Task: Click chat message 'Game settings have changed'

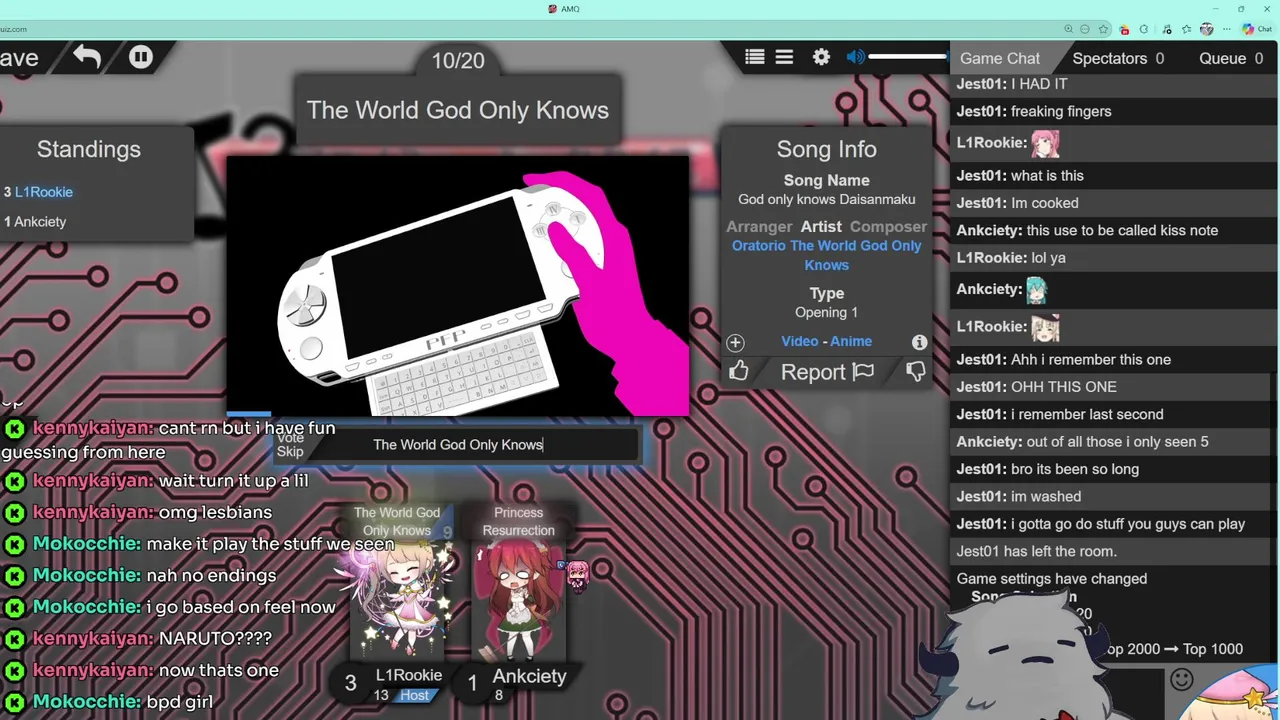Action: click(1052, 579)
